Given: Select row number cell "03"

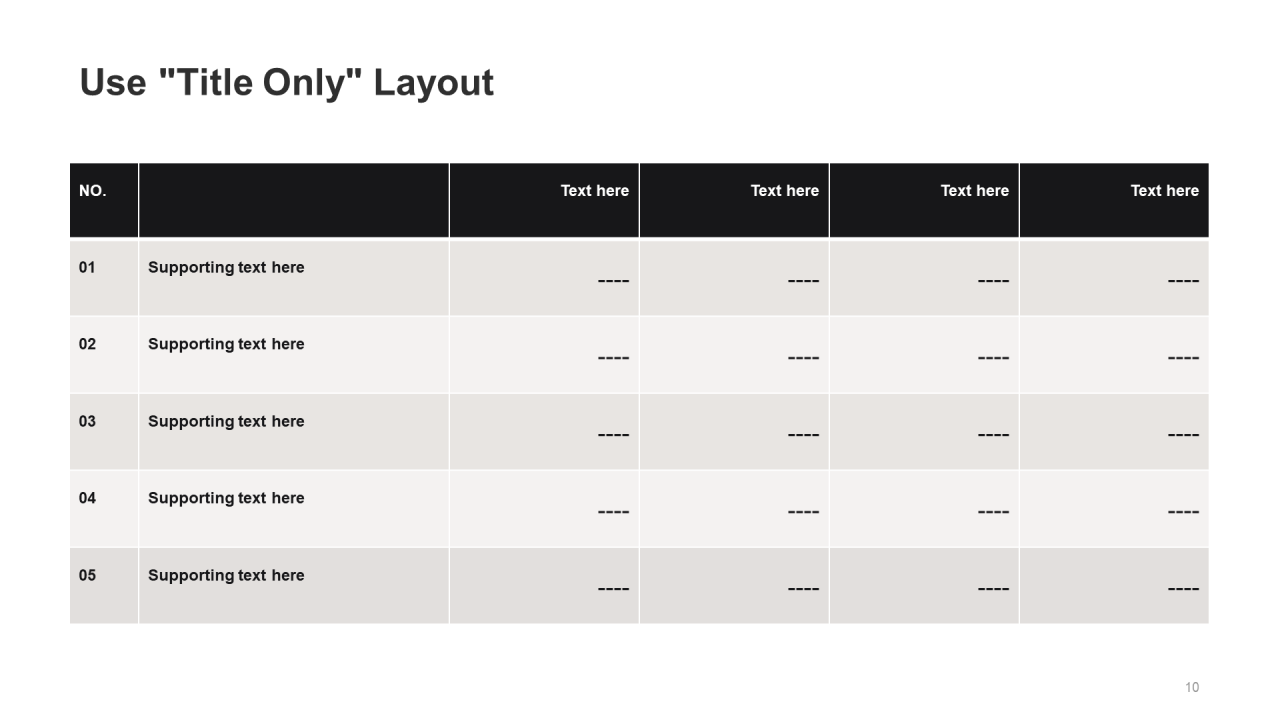Looking at the screenshot, I should 104,432.
